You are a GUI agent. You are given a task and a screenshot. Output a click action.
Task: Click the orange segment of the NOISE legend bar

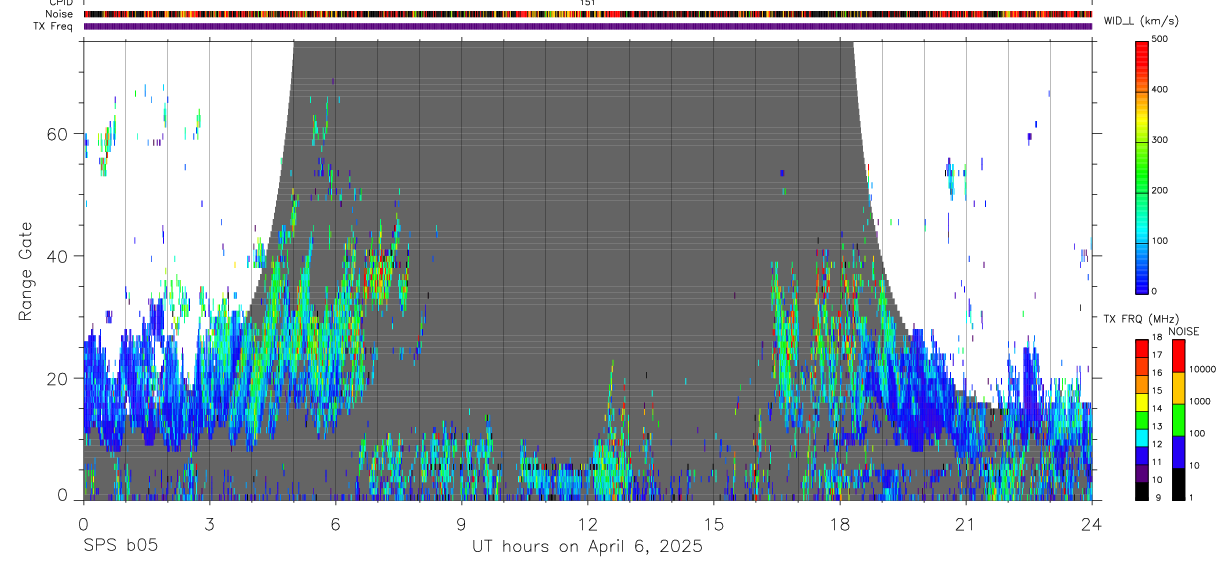(1178, 388)
